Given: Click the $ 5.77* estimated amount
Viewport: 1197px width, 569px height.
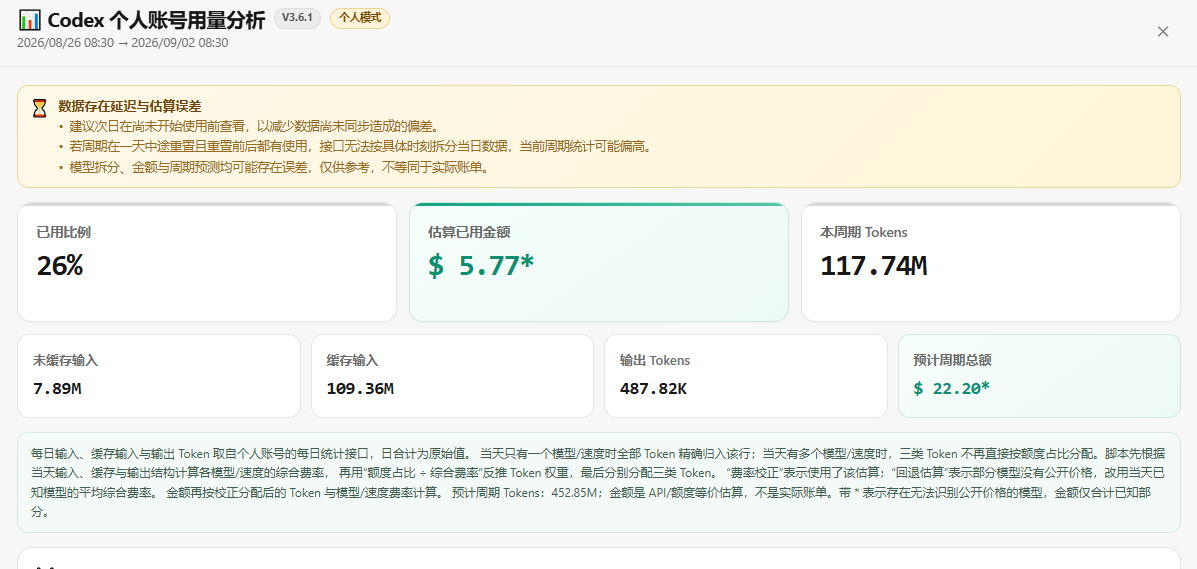Looking at the screenshot, I should pos(481,265).
